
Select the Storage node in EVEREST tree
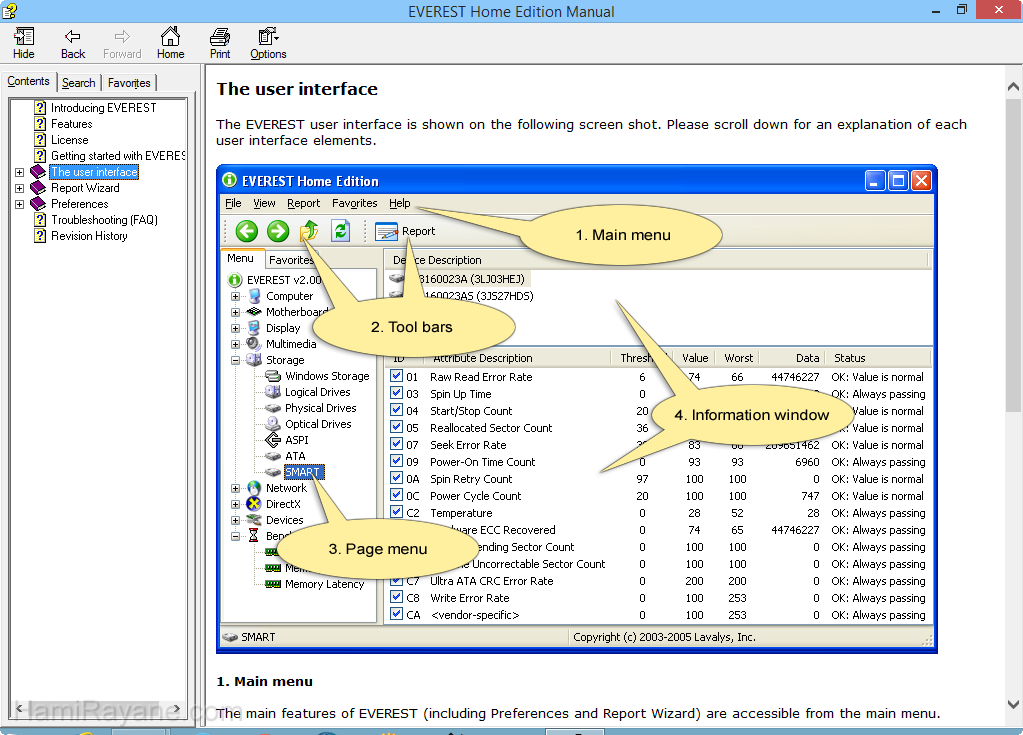[x=285, y=360]
